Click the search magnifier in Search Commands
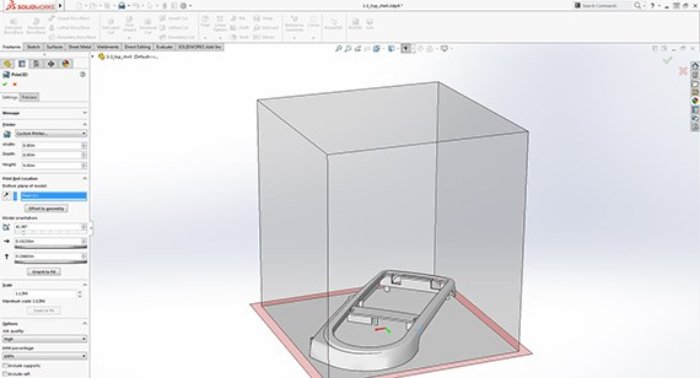This screenshot has height=378, width=700. [638, 5]
